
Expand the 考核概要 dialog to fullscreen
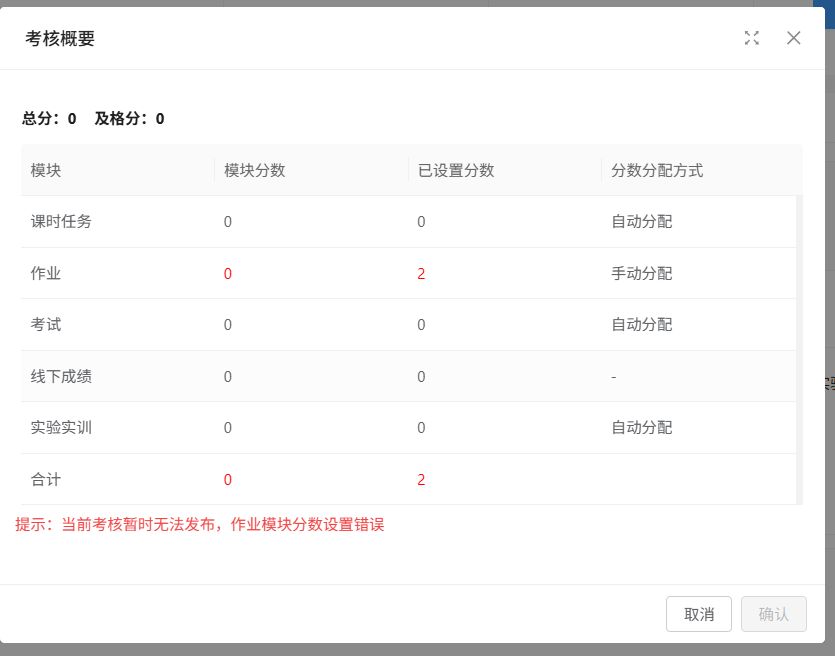pyautogui.click(x=752, y=38)
